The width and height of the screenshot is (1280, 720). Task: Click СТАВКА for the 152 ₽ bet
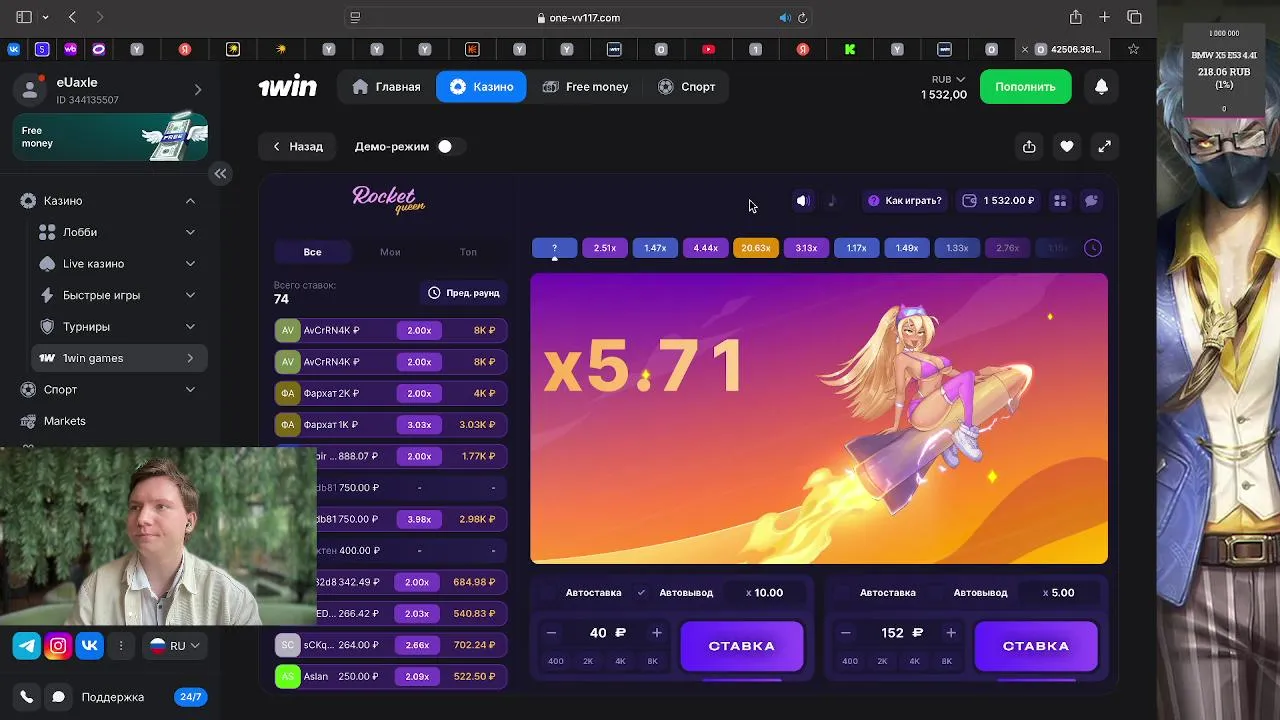point(1036,646)
